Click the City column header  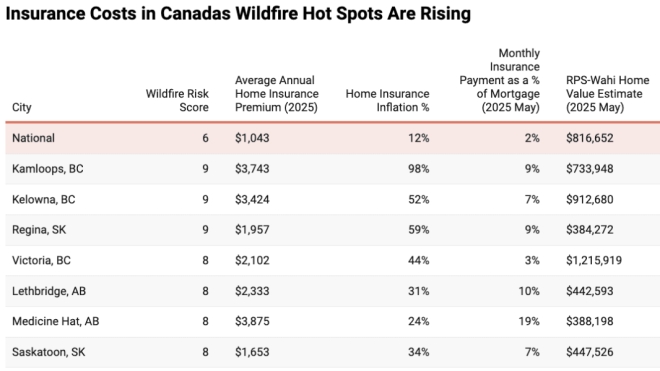(x=22, y=107)
